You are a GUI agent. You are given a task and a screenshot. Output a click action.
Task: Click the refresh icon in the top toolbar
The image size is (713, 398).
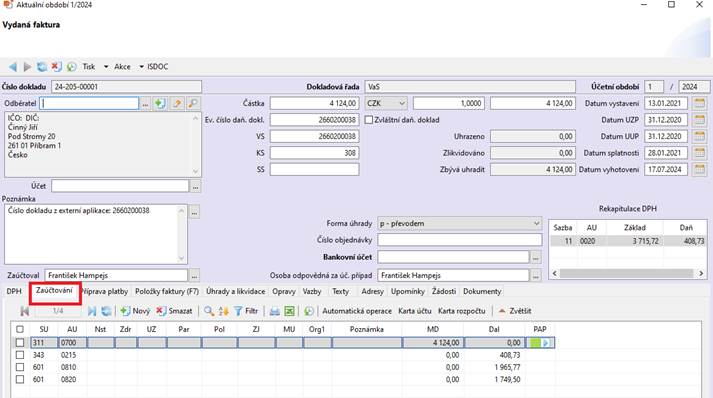(x=42, y=67)
